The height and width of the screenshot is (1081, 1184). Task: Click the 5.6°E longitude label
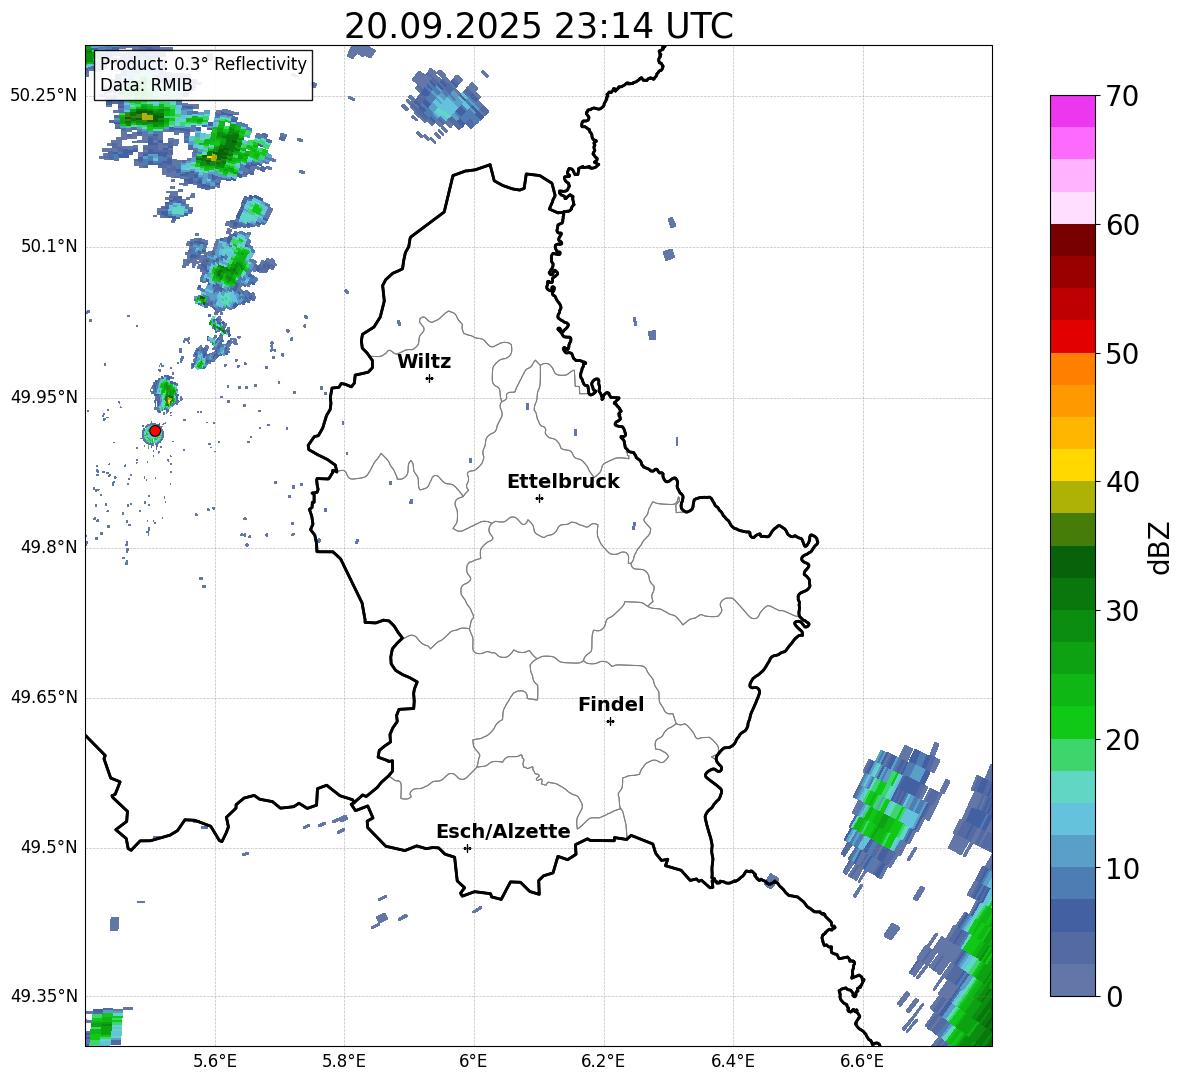pyautogui.click(x=215, y=1061)
